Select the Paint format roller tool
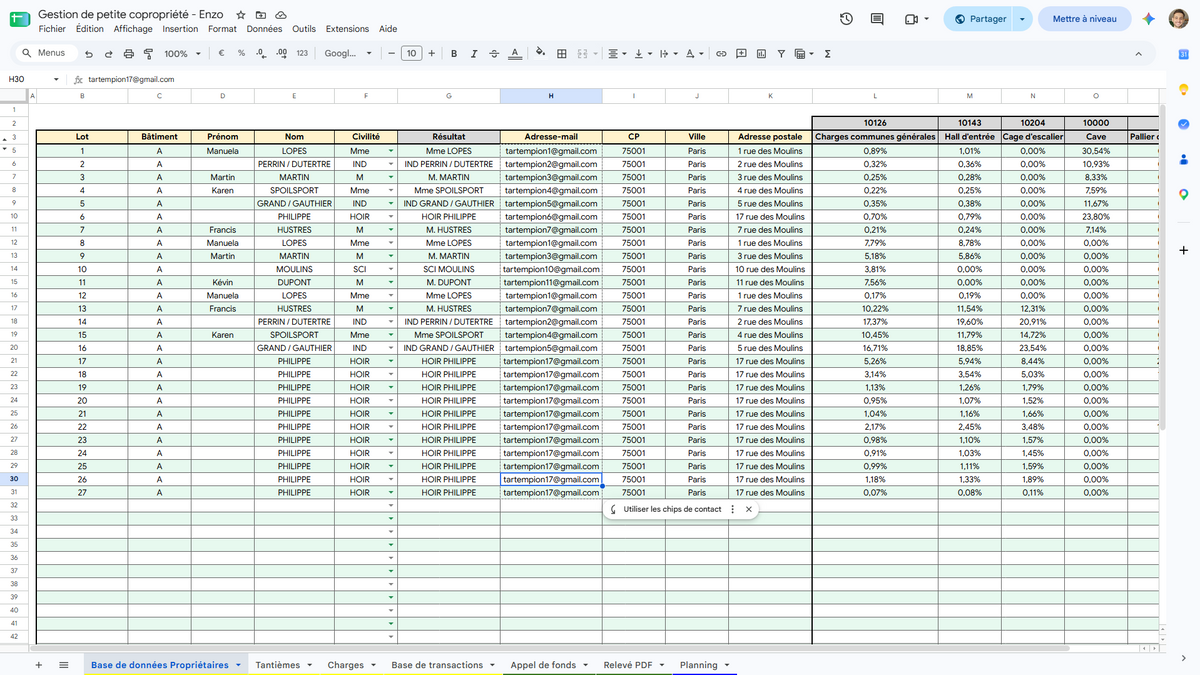 click(148, 54)
